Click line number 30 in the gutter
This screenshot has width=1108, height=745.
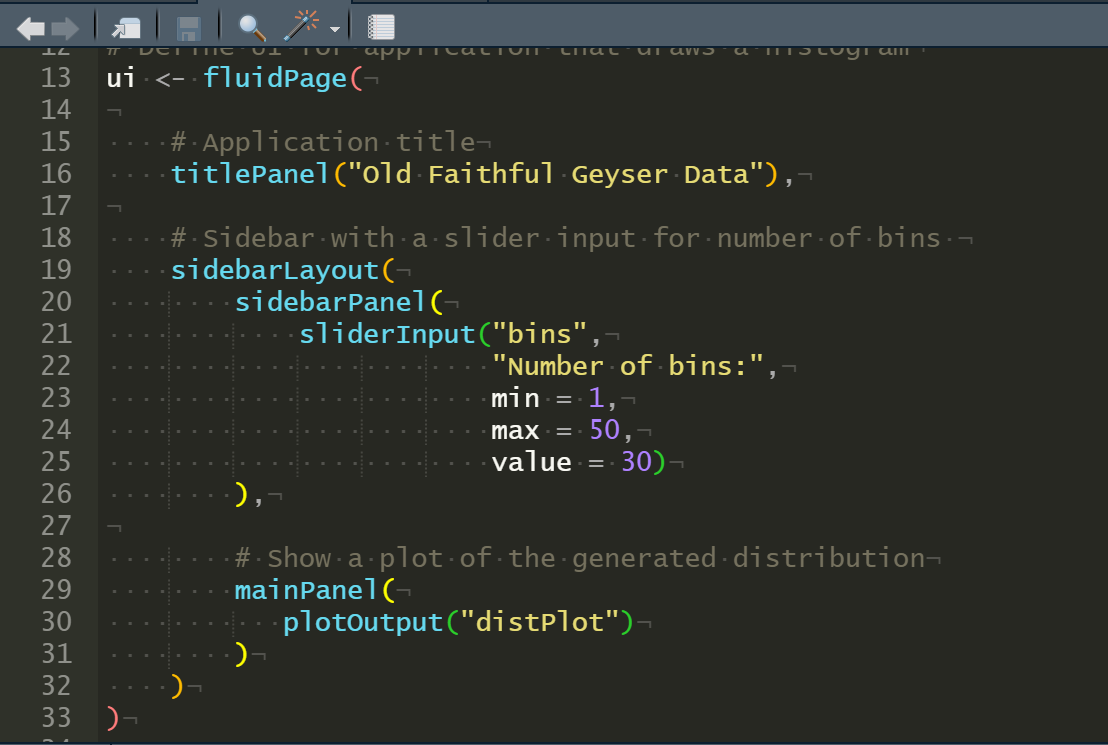pyautogui.click(x=56, y=621)
